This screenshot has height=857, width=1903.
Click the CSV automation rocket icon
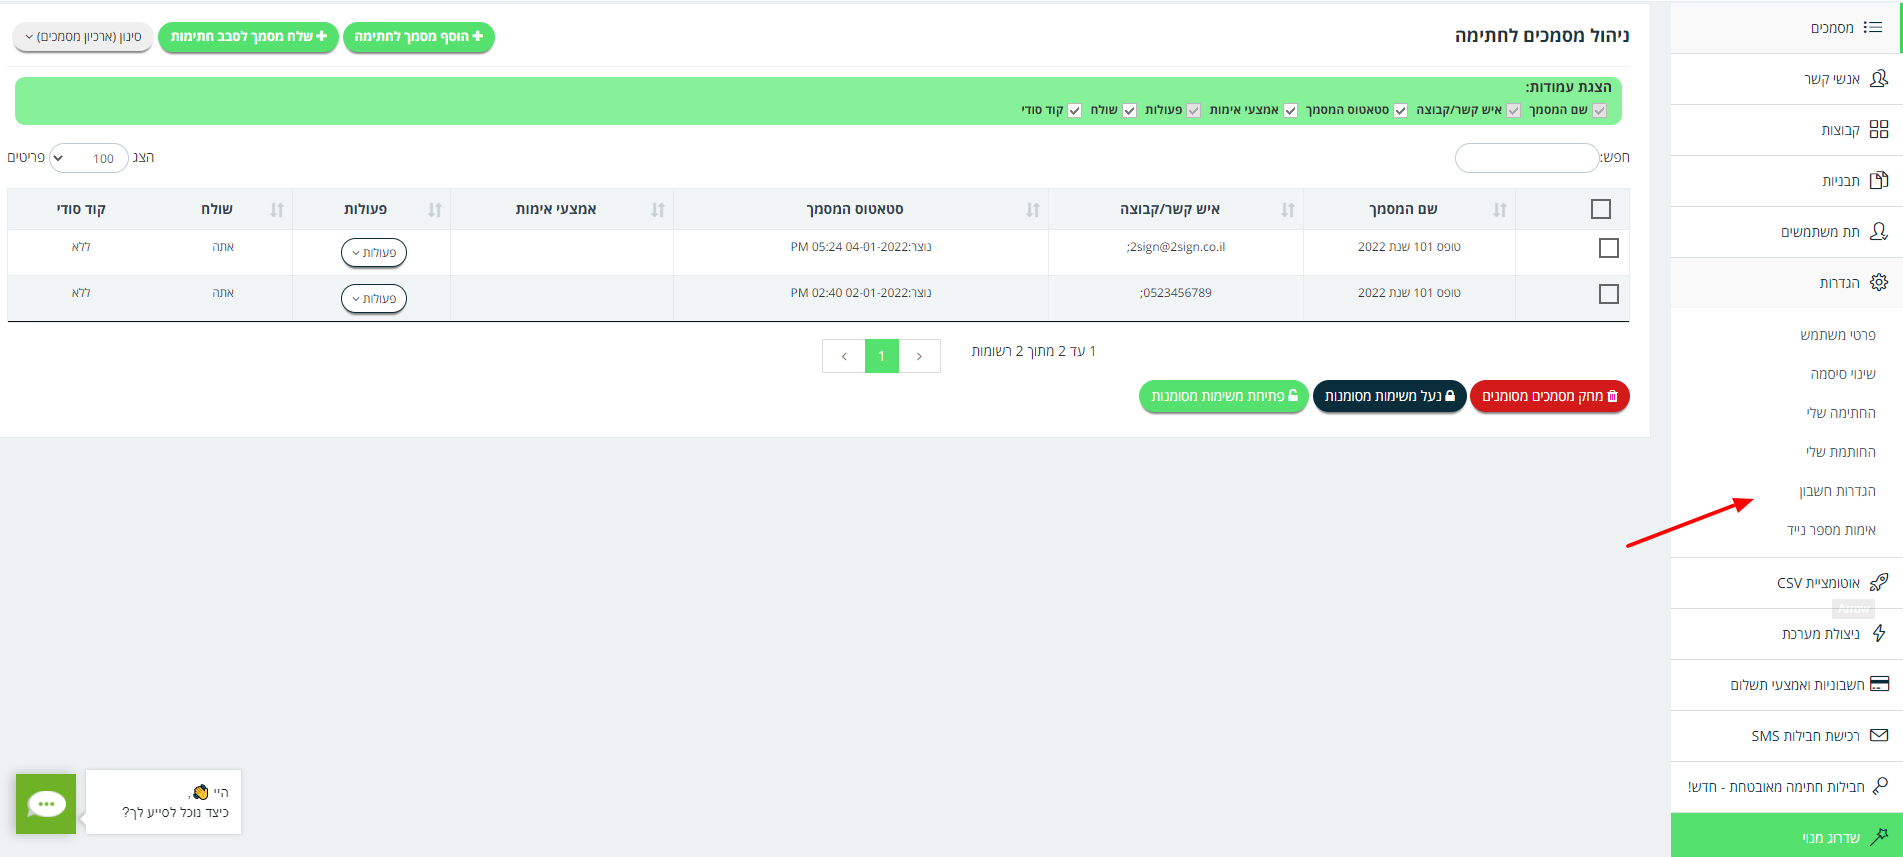[1878, 583]
